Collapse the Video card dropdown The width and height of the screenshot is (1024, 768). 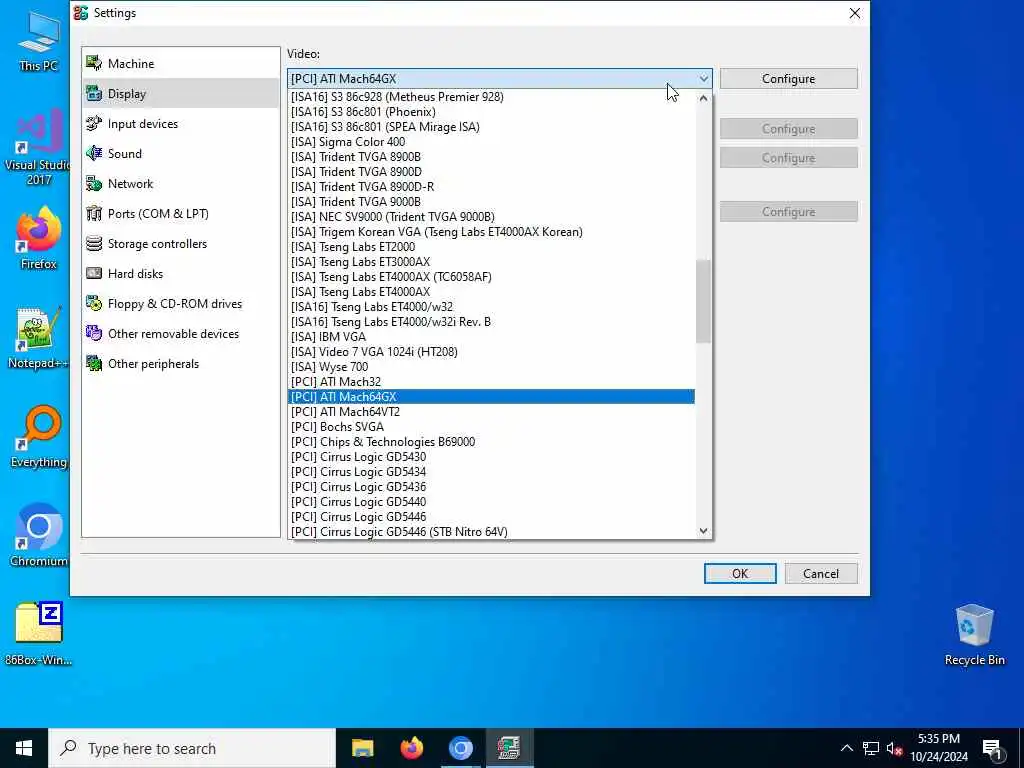pos(703,78)
